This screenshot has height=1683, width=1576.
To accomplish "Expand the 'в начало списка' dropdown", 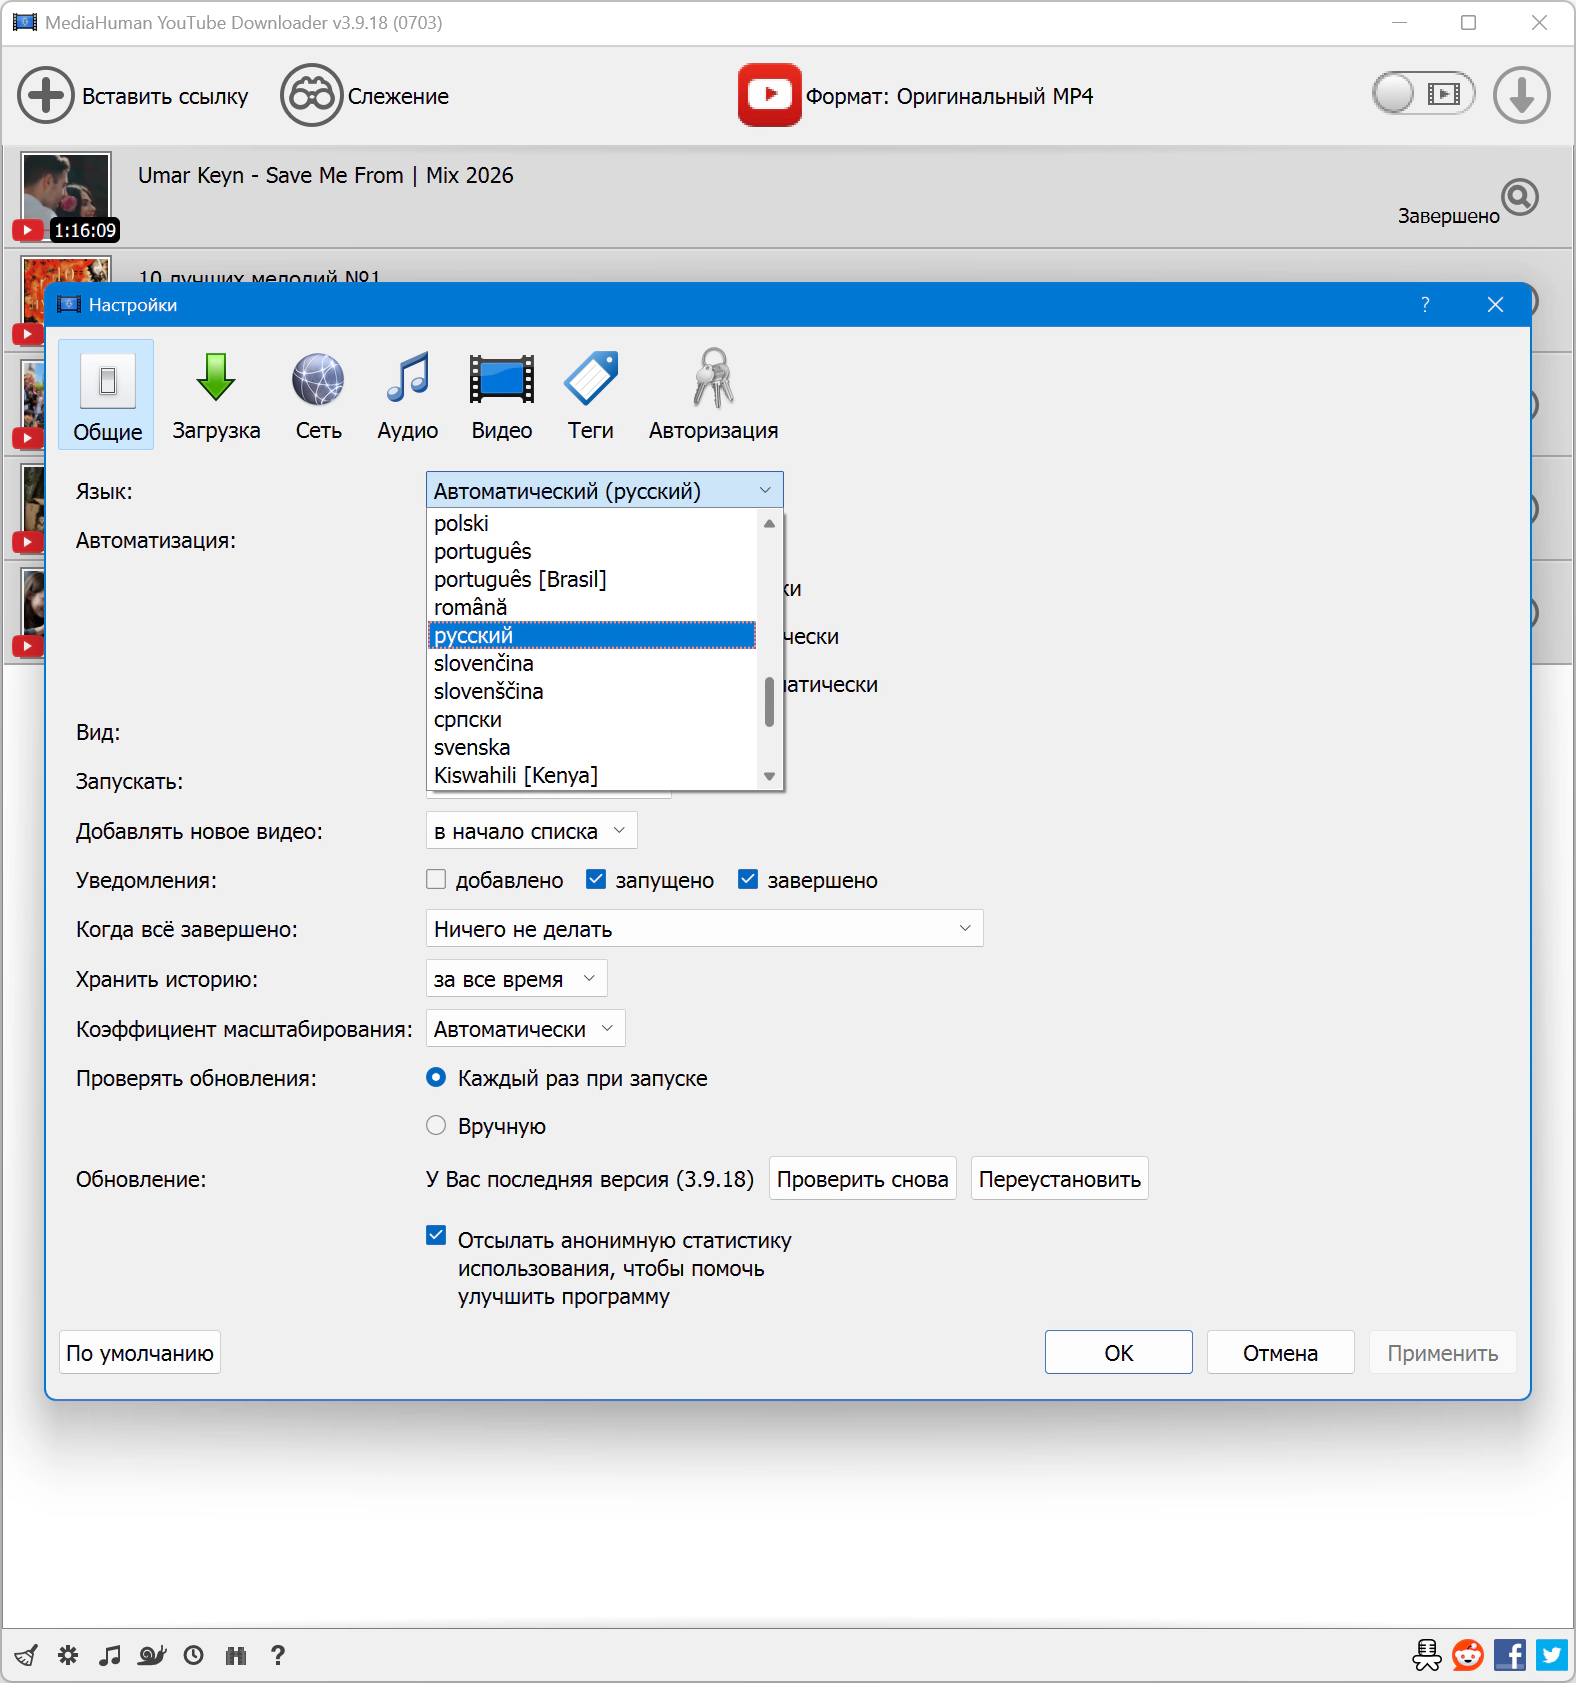I will 531,831.
